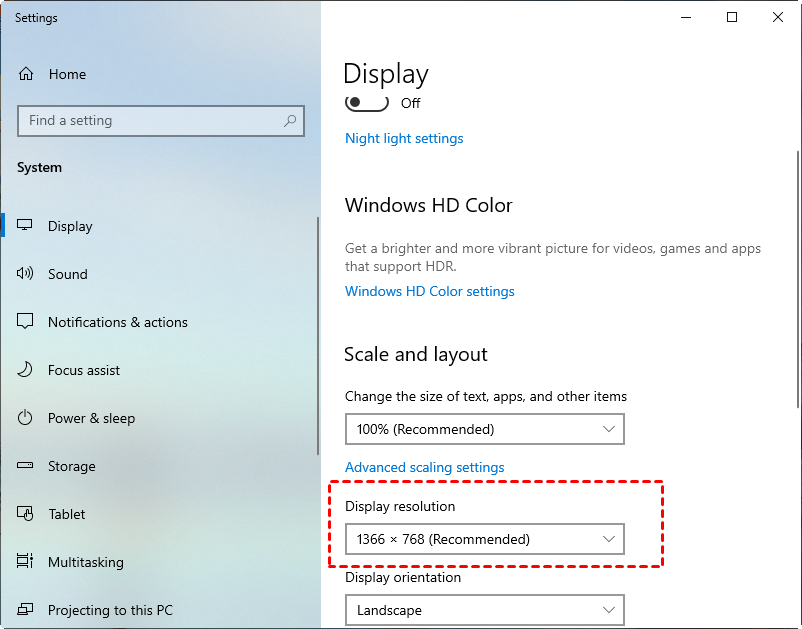Open Notifications & actions settings
802x629 pixels.
coord(159,322)
